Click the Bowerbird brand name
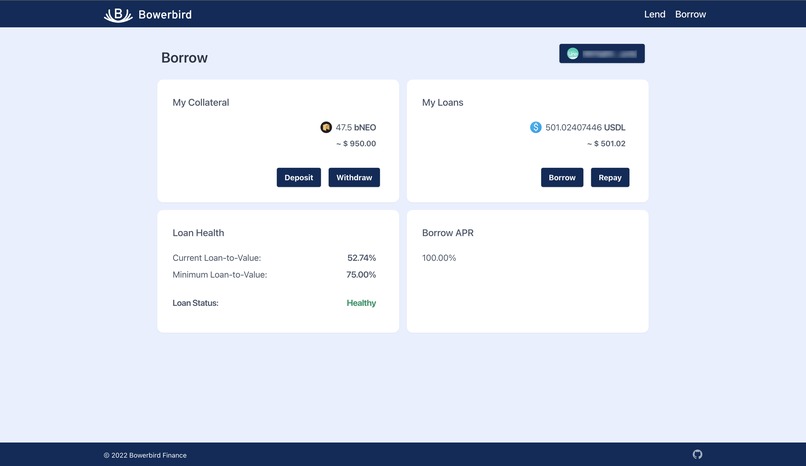Image resolution: width=806 pixels, height=466 pixels. click(165, 14)
